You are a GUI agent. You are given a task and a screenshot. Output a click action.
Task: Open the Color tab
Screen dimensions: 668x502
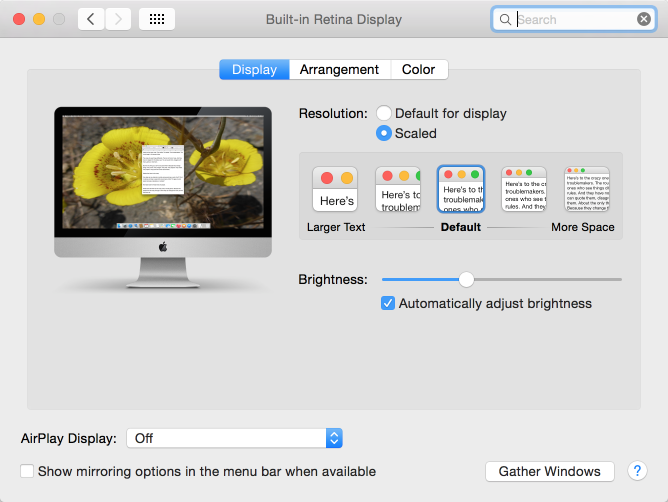coord(419,69)
